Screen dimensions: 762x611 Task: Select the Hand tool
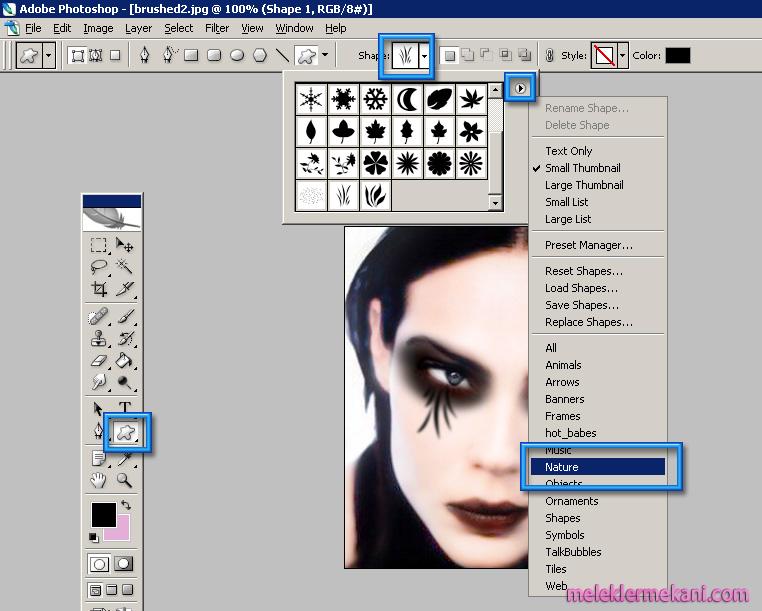point(99,480)
